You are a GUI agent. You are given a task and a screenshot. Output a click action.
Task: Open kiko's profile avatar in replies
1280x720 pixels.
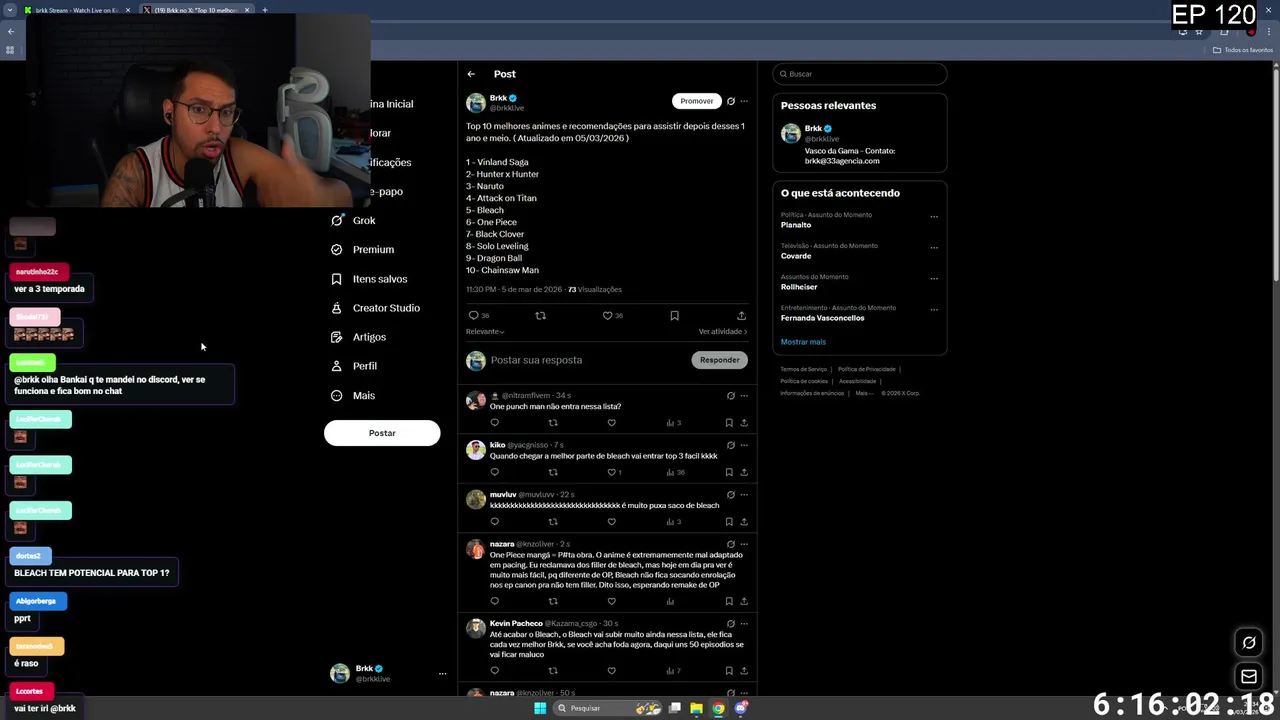(x=476, y=451)
